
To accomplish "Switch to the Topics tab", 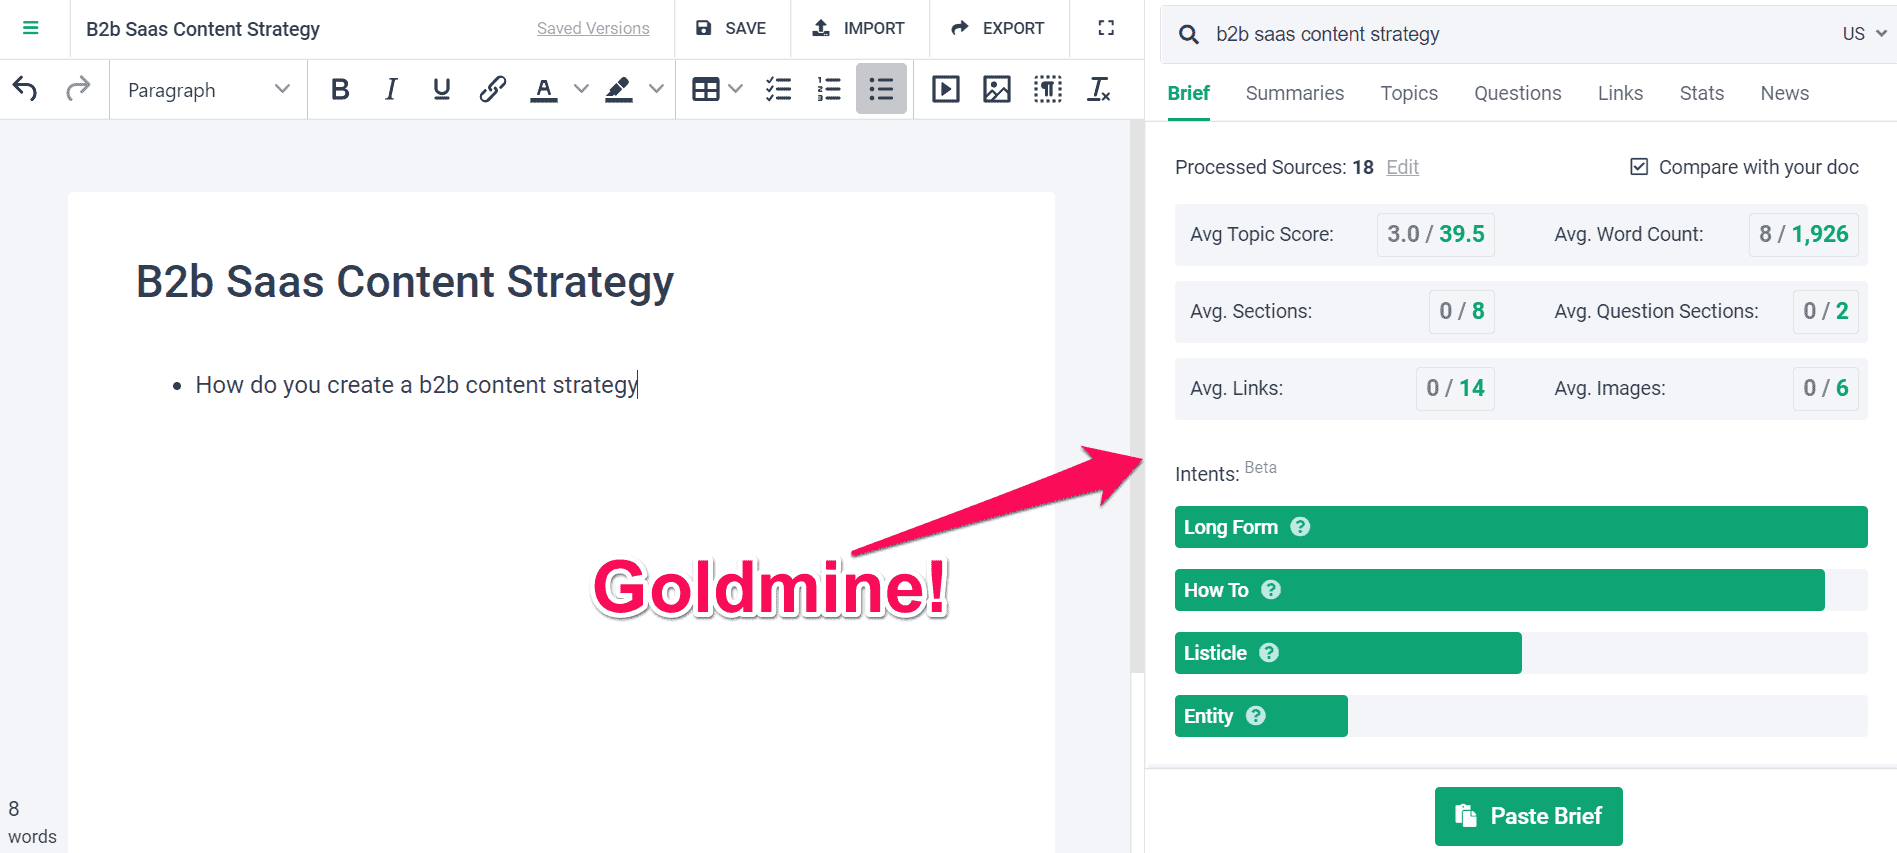I will pyautogui.click(x=1409, y=93).
